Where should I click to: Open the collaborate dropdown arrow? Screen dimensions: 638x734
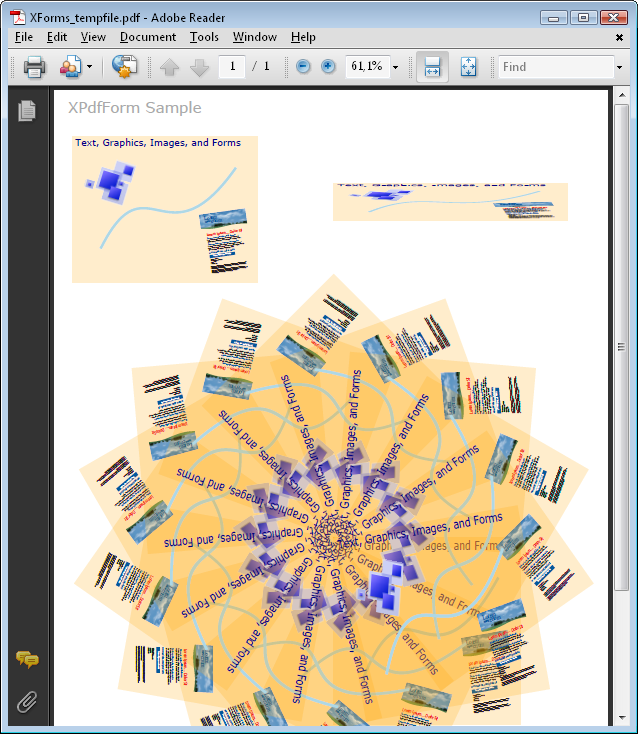(89, 67)
